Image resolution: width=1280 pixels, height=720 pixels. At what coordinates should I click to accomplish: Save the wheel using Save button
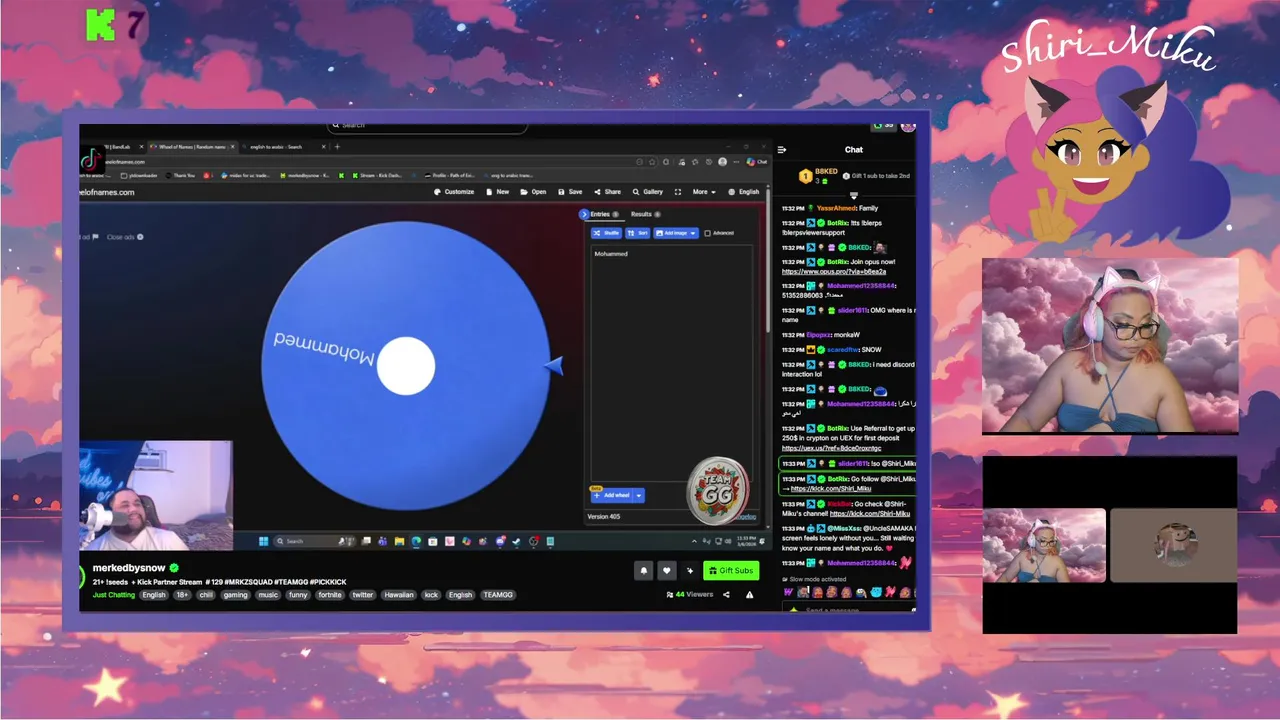pyautogui.click(x=570, y=192)
